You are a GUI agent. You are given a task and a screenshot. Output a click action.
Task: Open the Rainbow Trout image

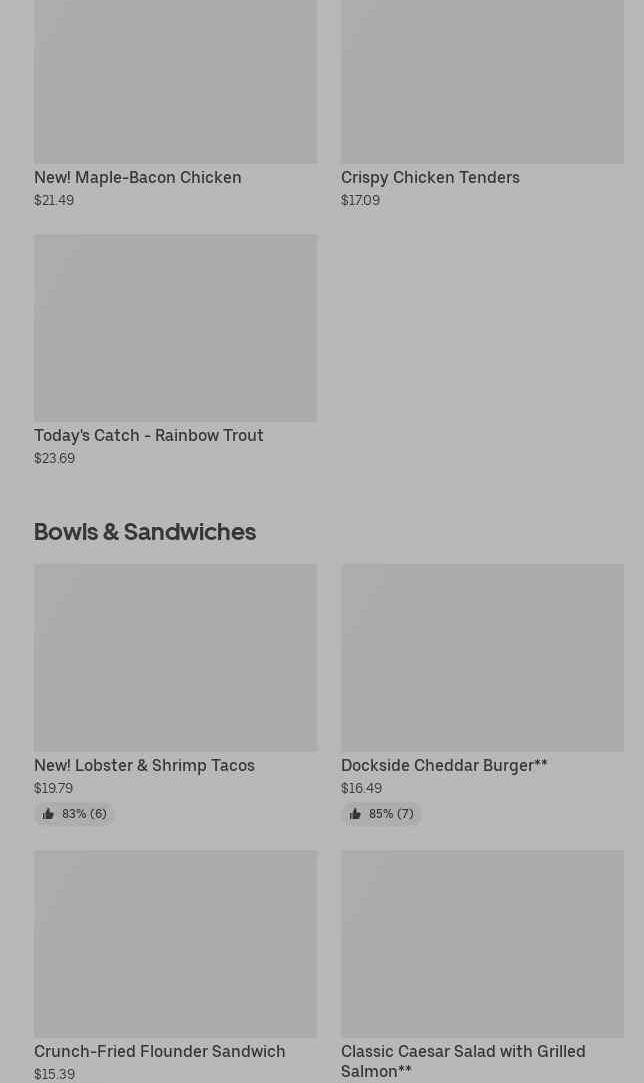[175, 328]
